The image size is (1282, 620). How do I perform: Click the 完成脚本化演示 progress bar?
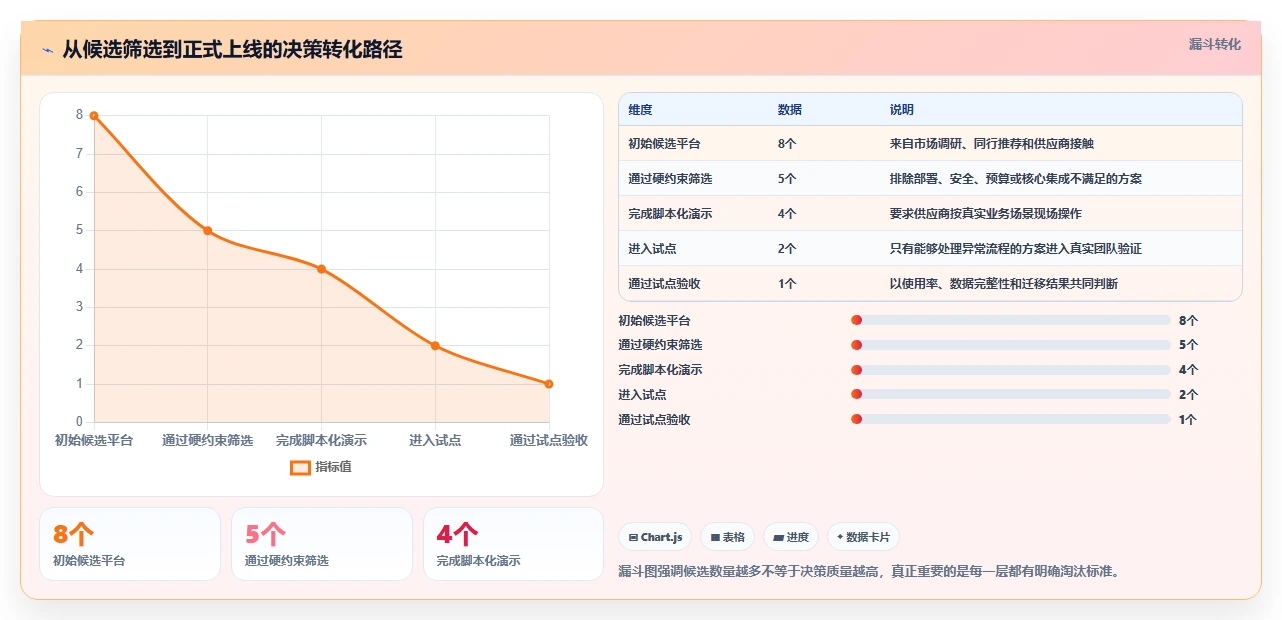pyautogui.click(x=1010, y=370)
